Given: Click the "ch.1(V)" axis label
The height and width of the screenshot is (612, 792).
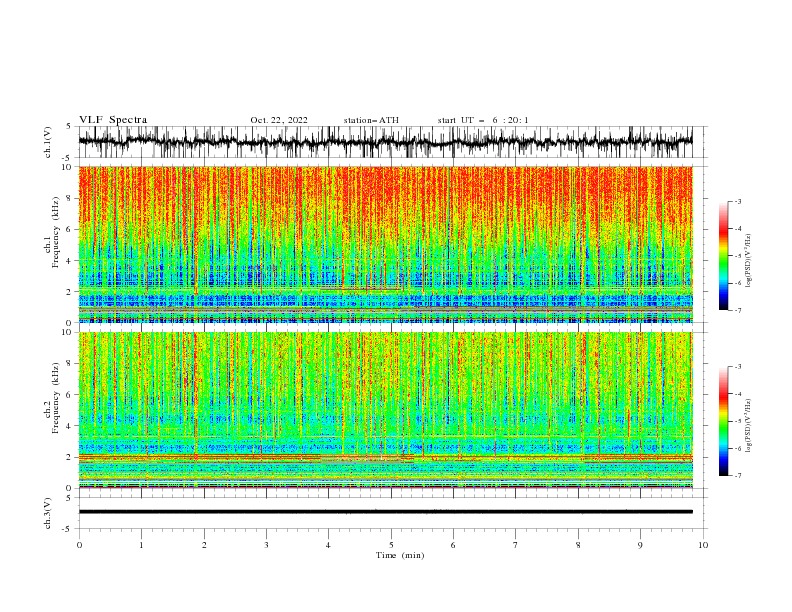Looking at the screenshot, I should pos(48,142).
